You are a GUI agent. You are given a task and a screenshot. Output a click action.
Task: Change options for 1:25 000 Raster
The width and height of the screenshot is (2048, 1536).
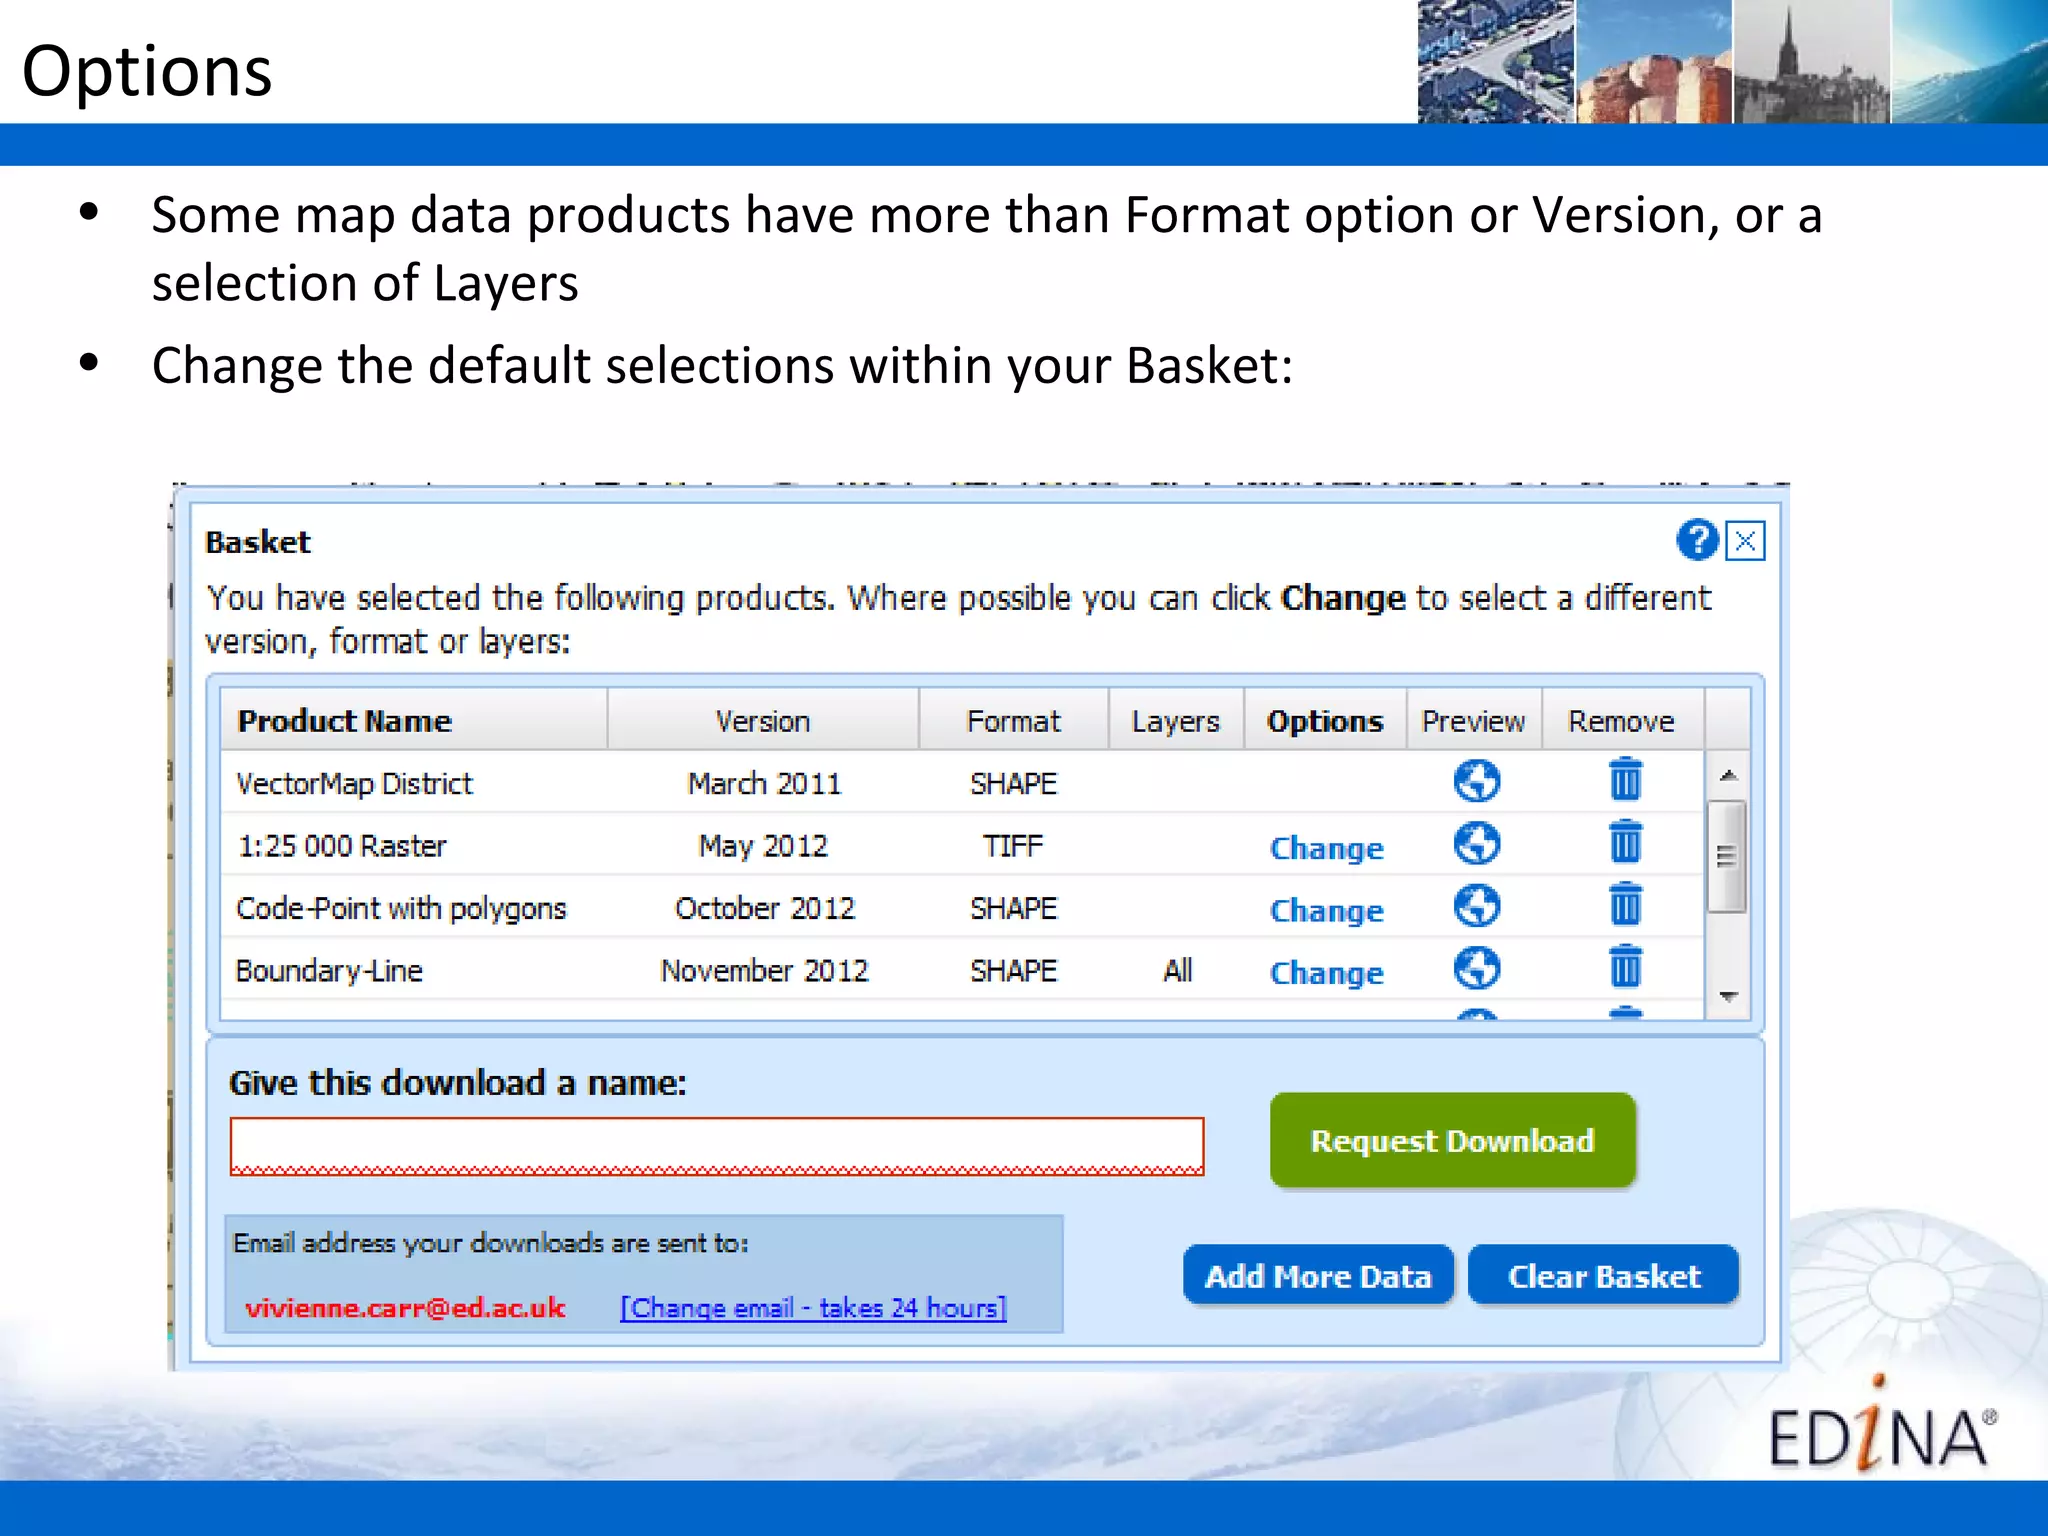click(1327, 848)
